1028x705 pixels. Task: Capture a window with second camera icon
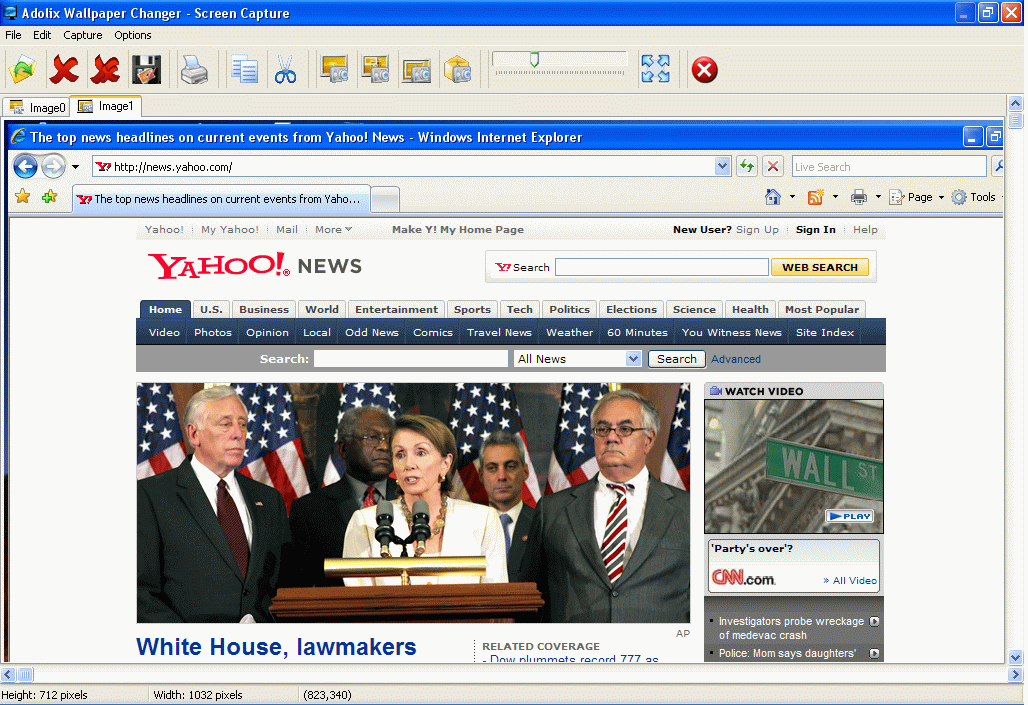pos(376,69)
